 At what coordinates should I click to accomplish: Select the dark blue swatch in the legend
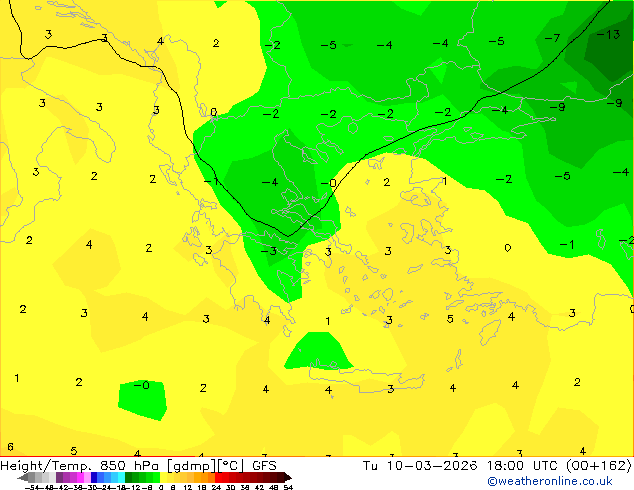click(94, 477)
